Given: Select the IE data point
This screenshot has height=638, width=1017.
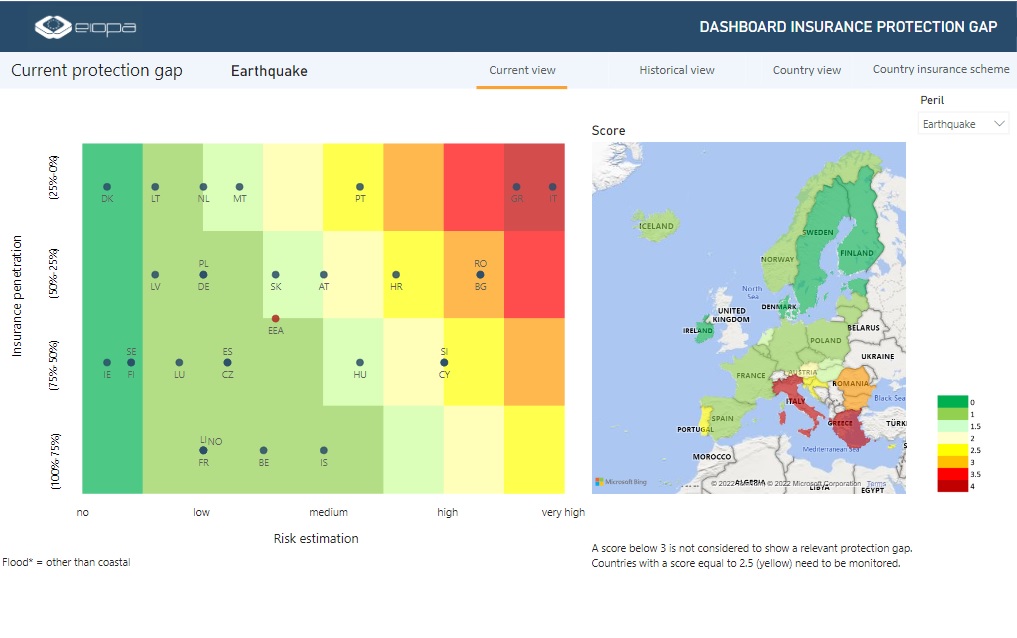Looking at the screenshot, I should [107, 362].
